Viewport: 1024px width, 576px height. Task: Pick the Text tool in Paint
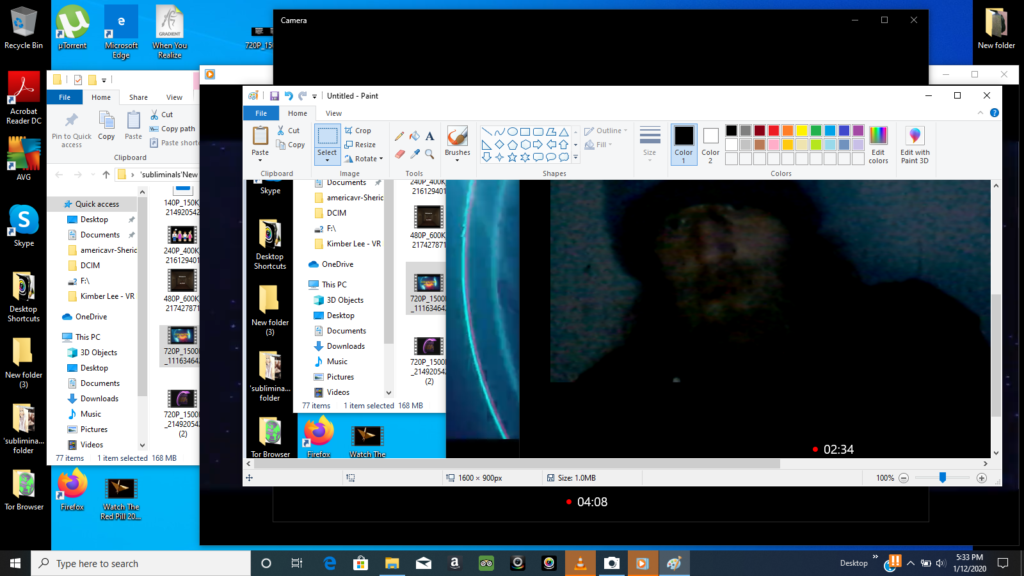click(x=430, y=136)
